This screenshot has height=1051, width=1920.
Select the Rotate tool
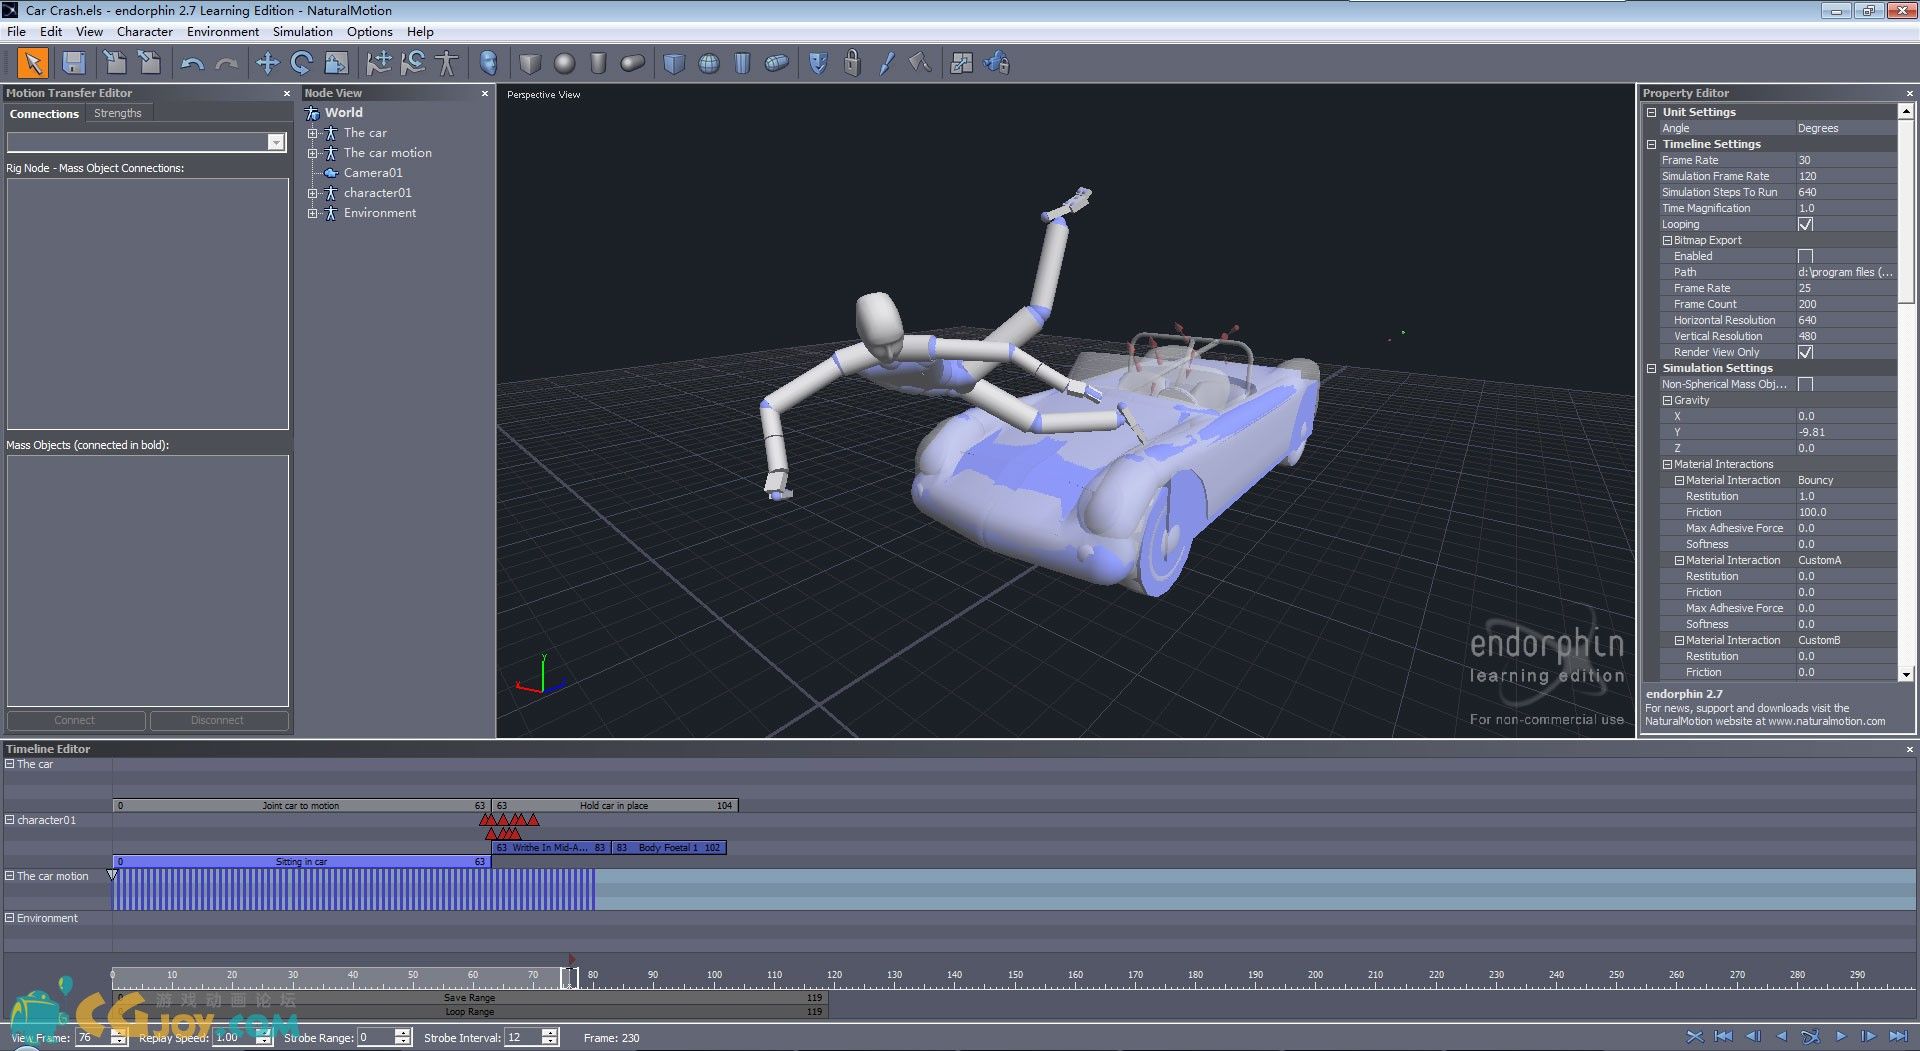(301, 63)
